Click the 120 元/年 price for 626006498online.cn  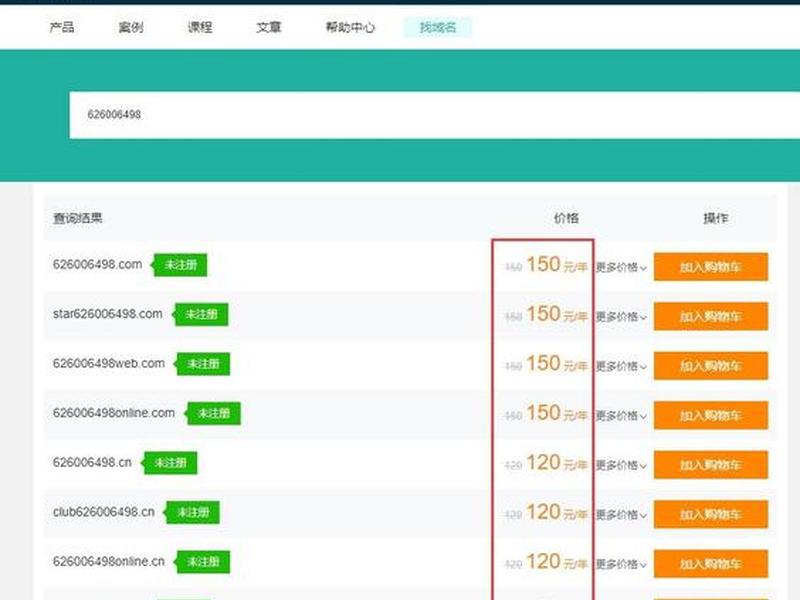pos(557,562)
